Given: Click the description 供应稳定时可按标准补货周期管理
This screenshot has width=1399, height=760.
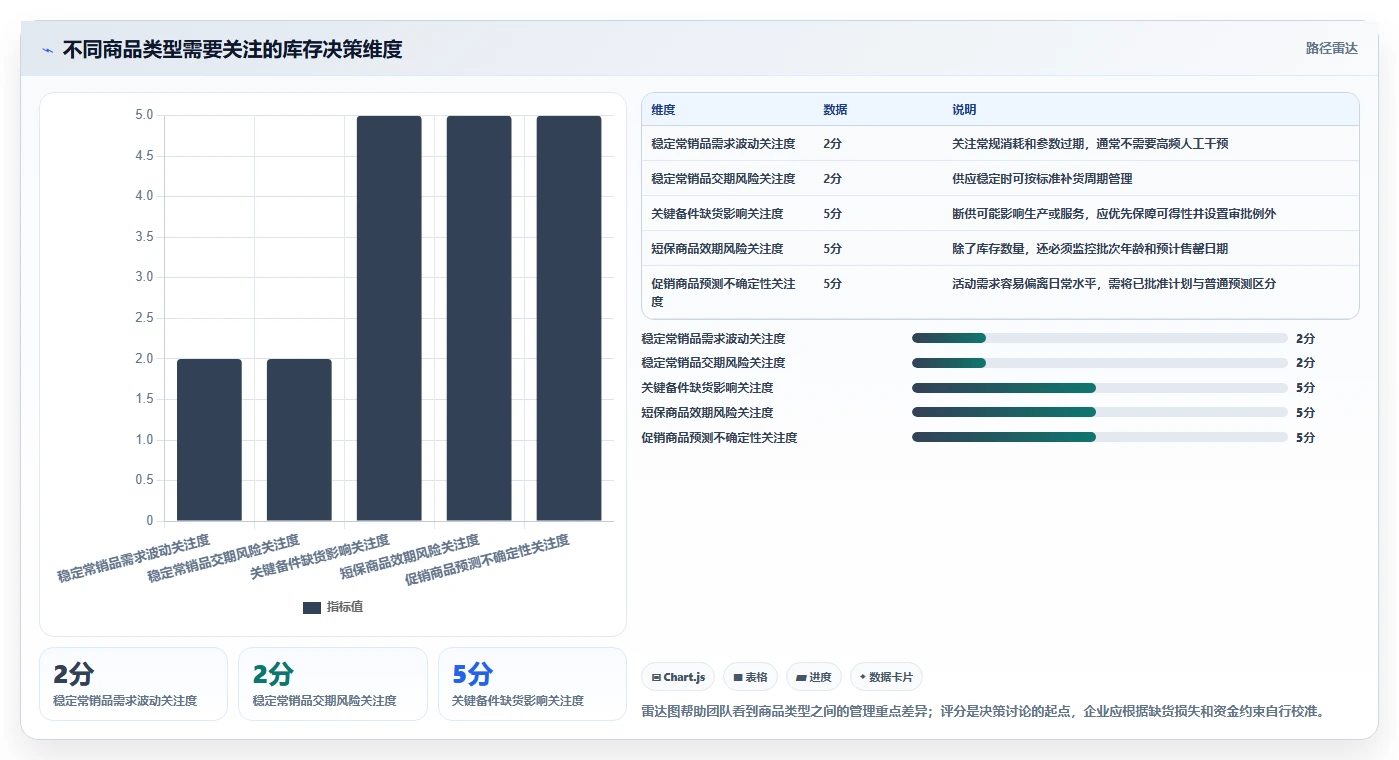Looking at the screenshot, I should point(1042,179).
